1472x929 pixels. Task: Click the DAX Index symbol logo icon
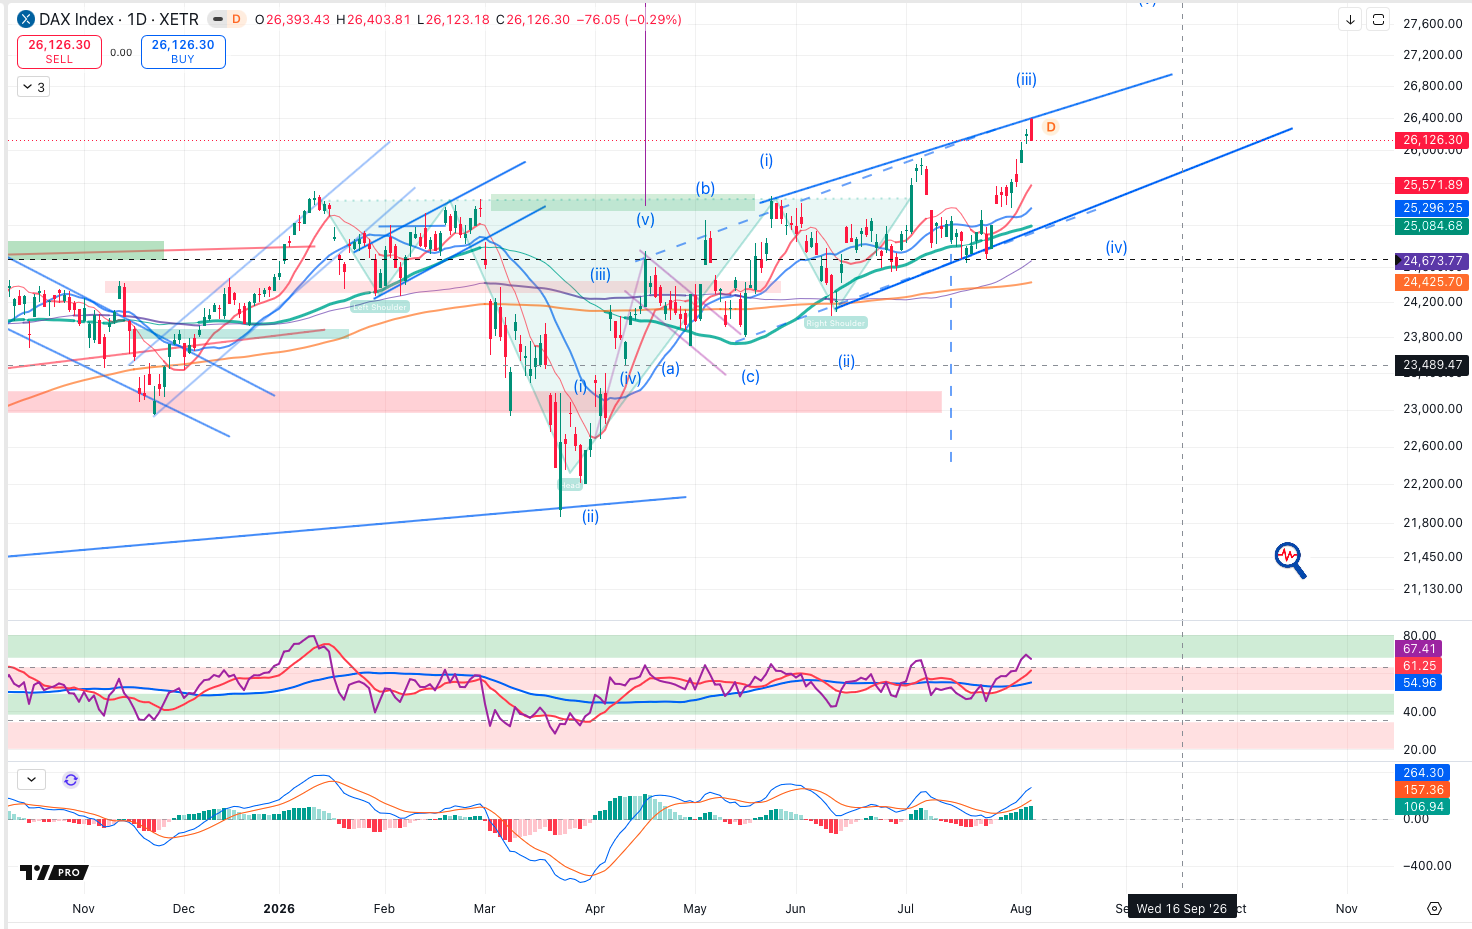(26, 19)
